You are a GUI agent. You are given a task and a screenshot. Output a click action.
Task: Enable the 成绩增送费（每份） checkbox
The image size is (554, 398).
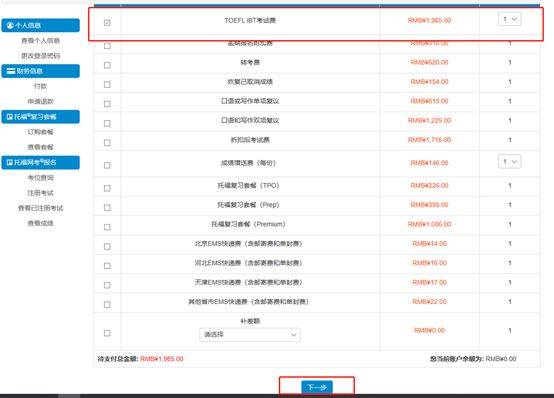click(x=107, y=165)
